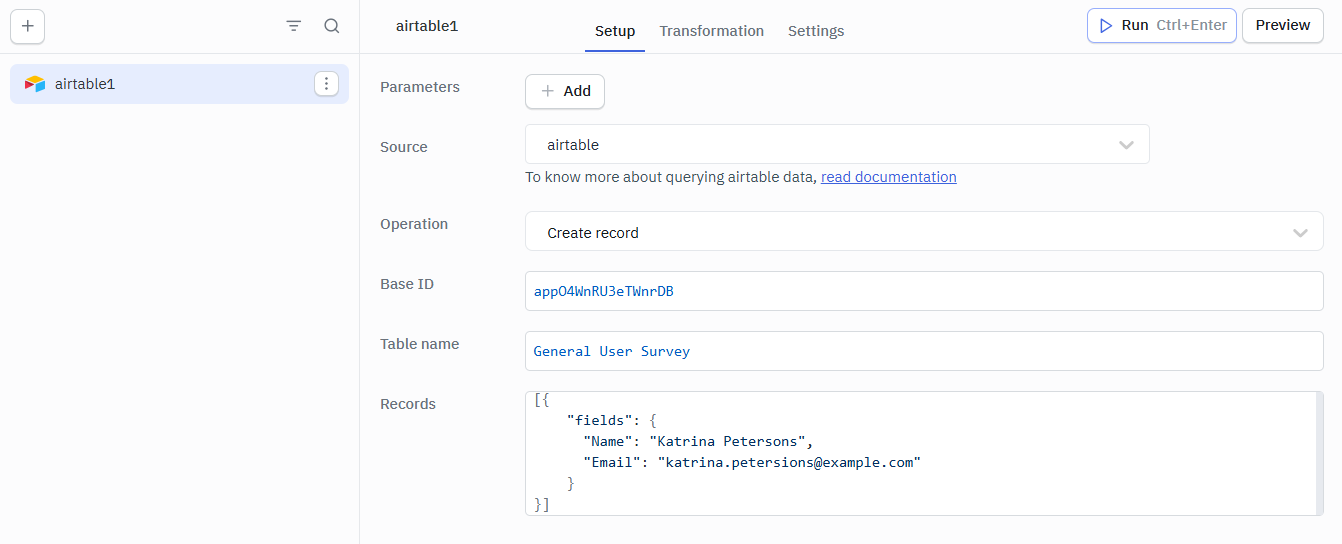The width and height of the screenshot is (1342, 544).
Task: Click the Base ID input field
Action: pyautogui.click(x=923, y=291)
